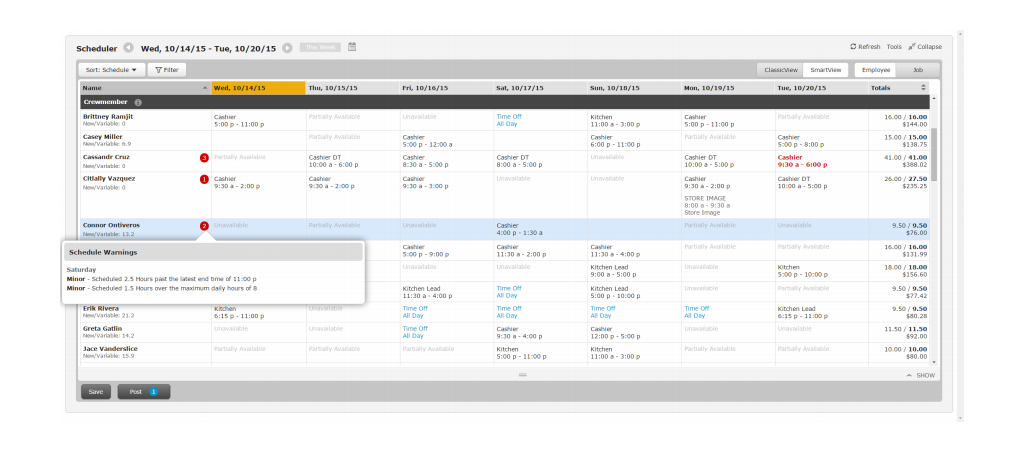This screenshot has width=1024, height=452.
Task: Sort by the Totals column arrows
Action: pos(923,88)
